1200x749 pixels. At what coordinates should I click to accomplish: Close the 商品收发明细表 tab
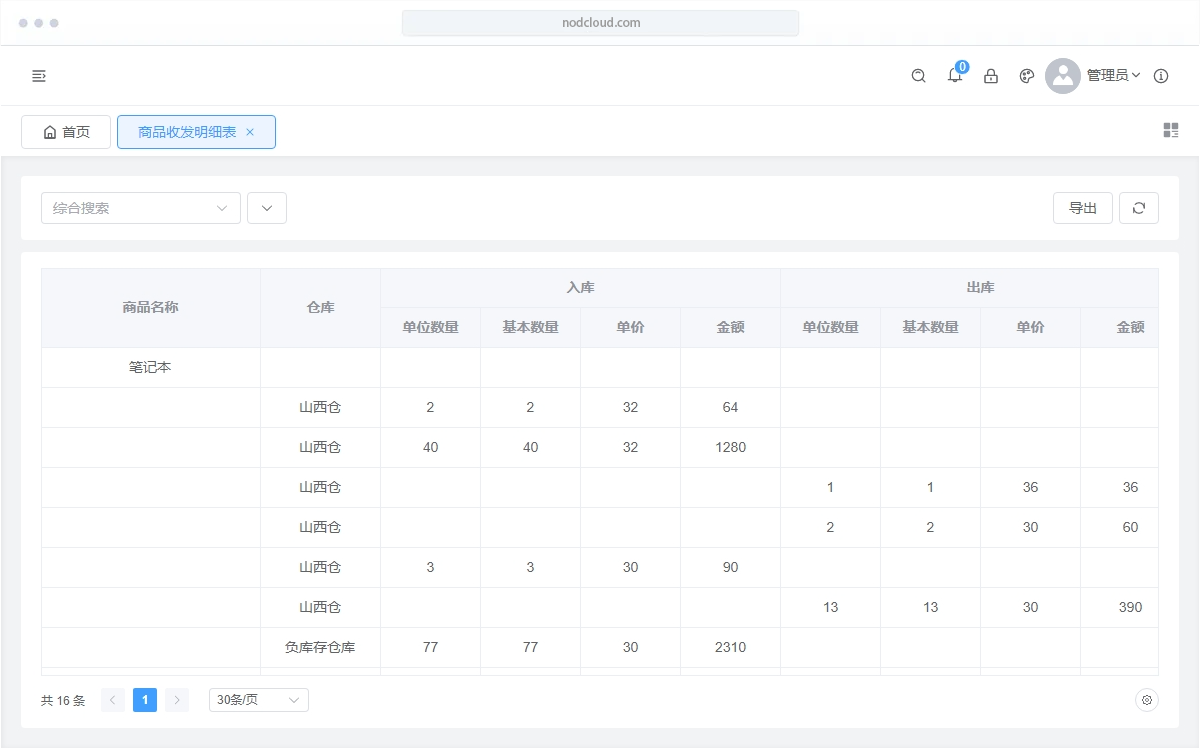click(x=250, y=132)
